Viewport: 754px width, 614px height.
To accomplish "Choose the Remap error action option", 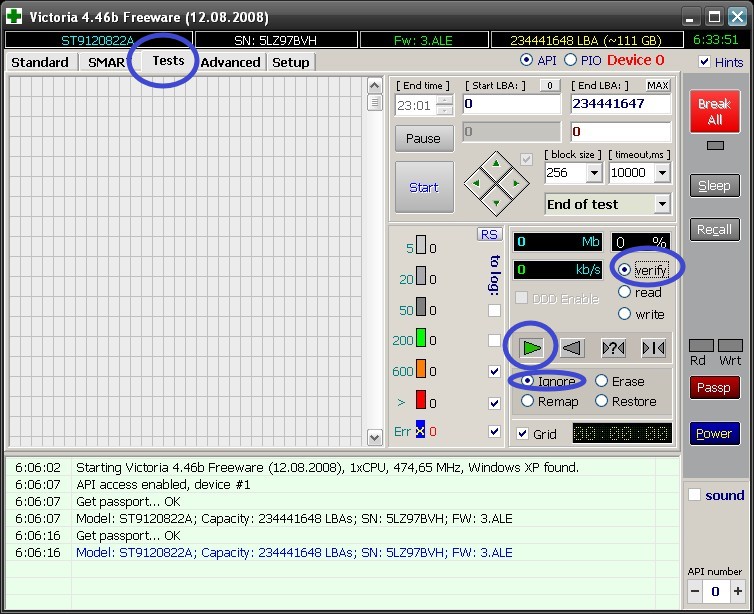I will (x=528, y=401).
